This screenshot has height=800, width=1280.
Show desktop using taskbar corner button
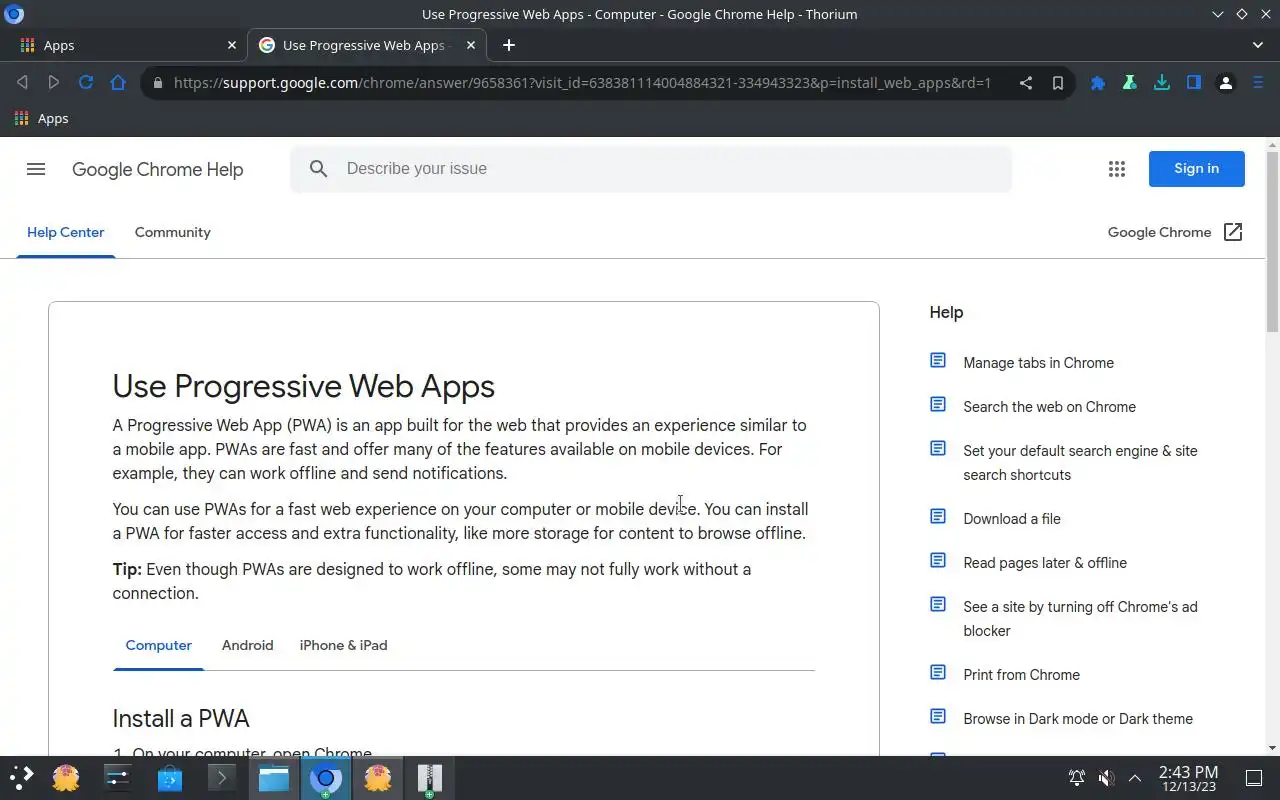point(1254,778)
